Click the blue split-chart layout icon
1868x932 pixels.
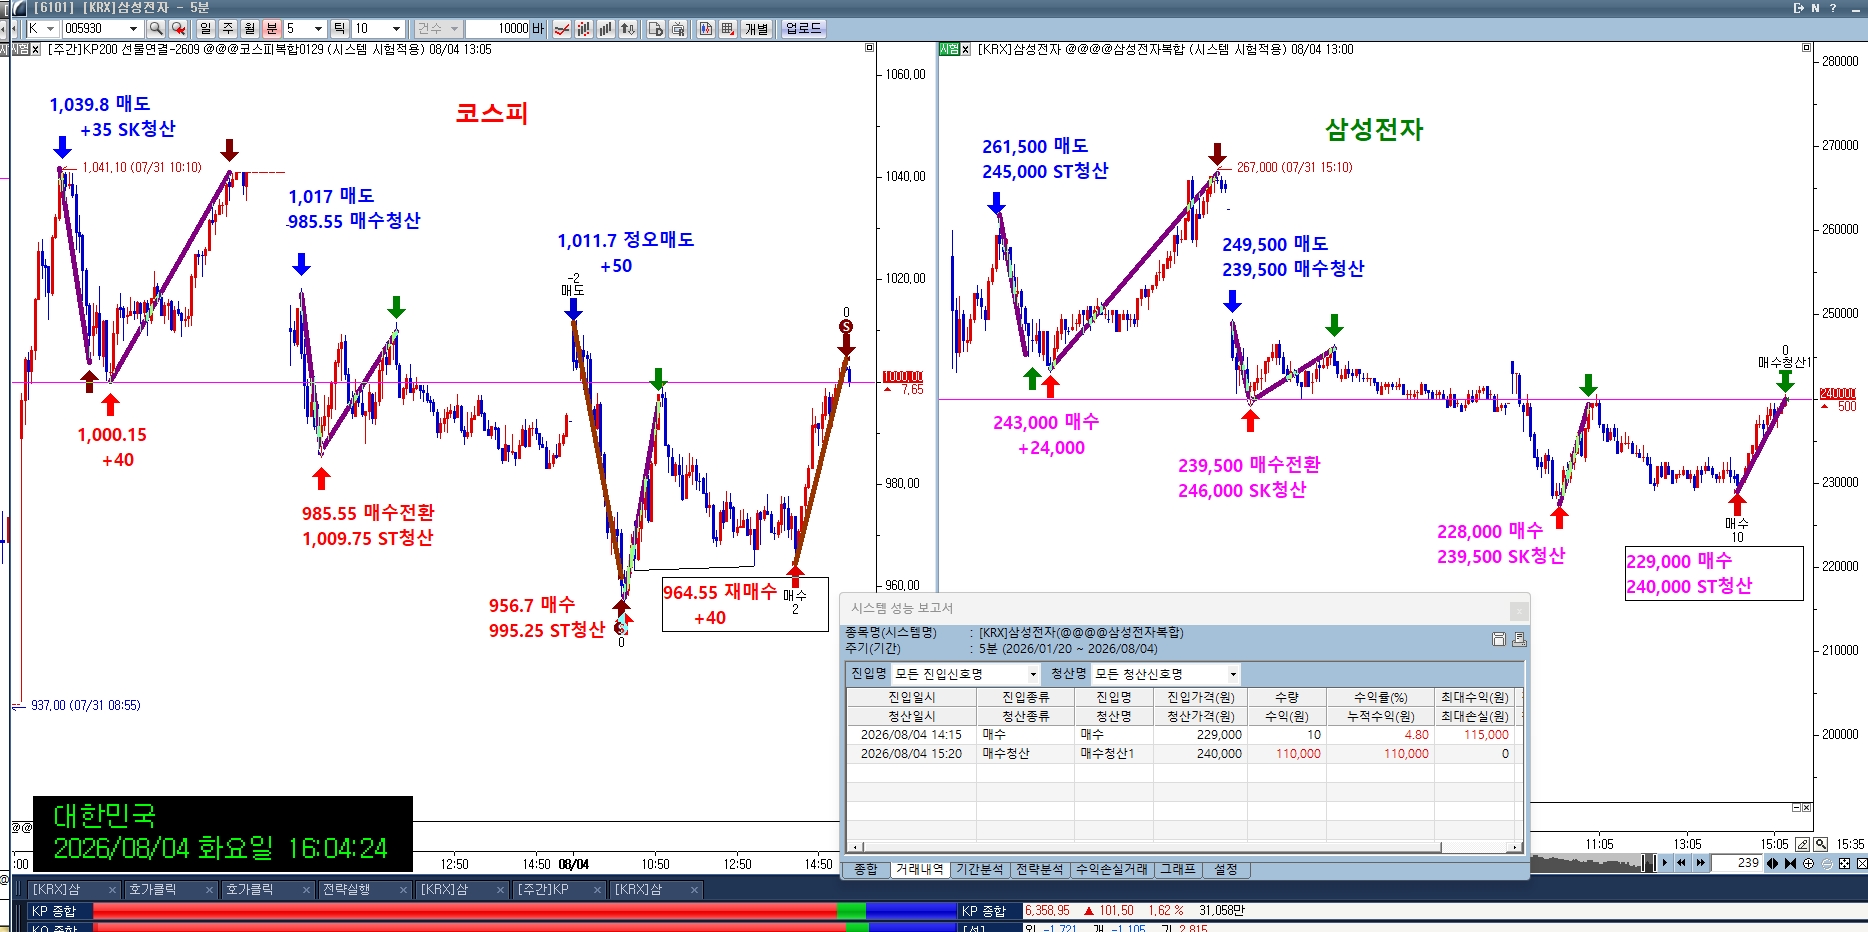click(x=706, y=29)
